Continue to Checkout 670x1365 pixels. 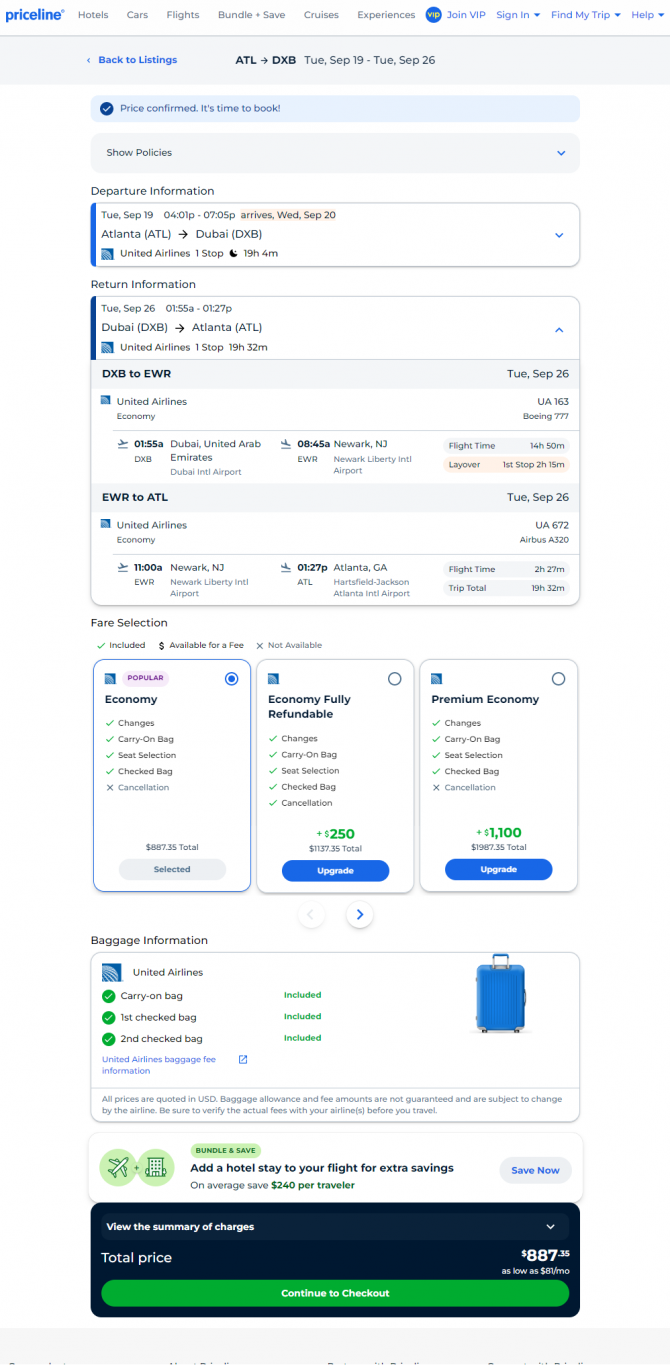coord(335,1293)
